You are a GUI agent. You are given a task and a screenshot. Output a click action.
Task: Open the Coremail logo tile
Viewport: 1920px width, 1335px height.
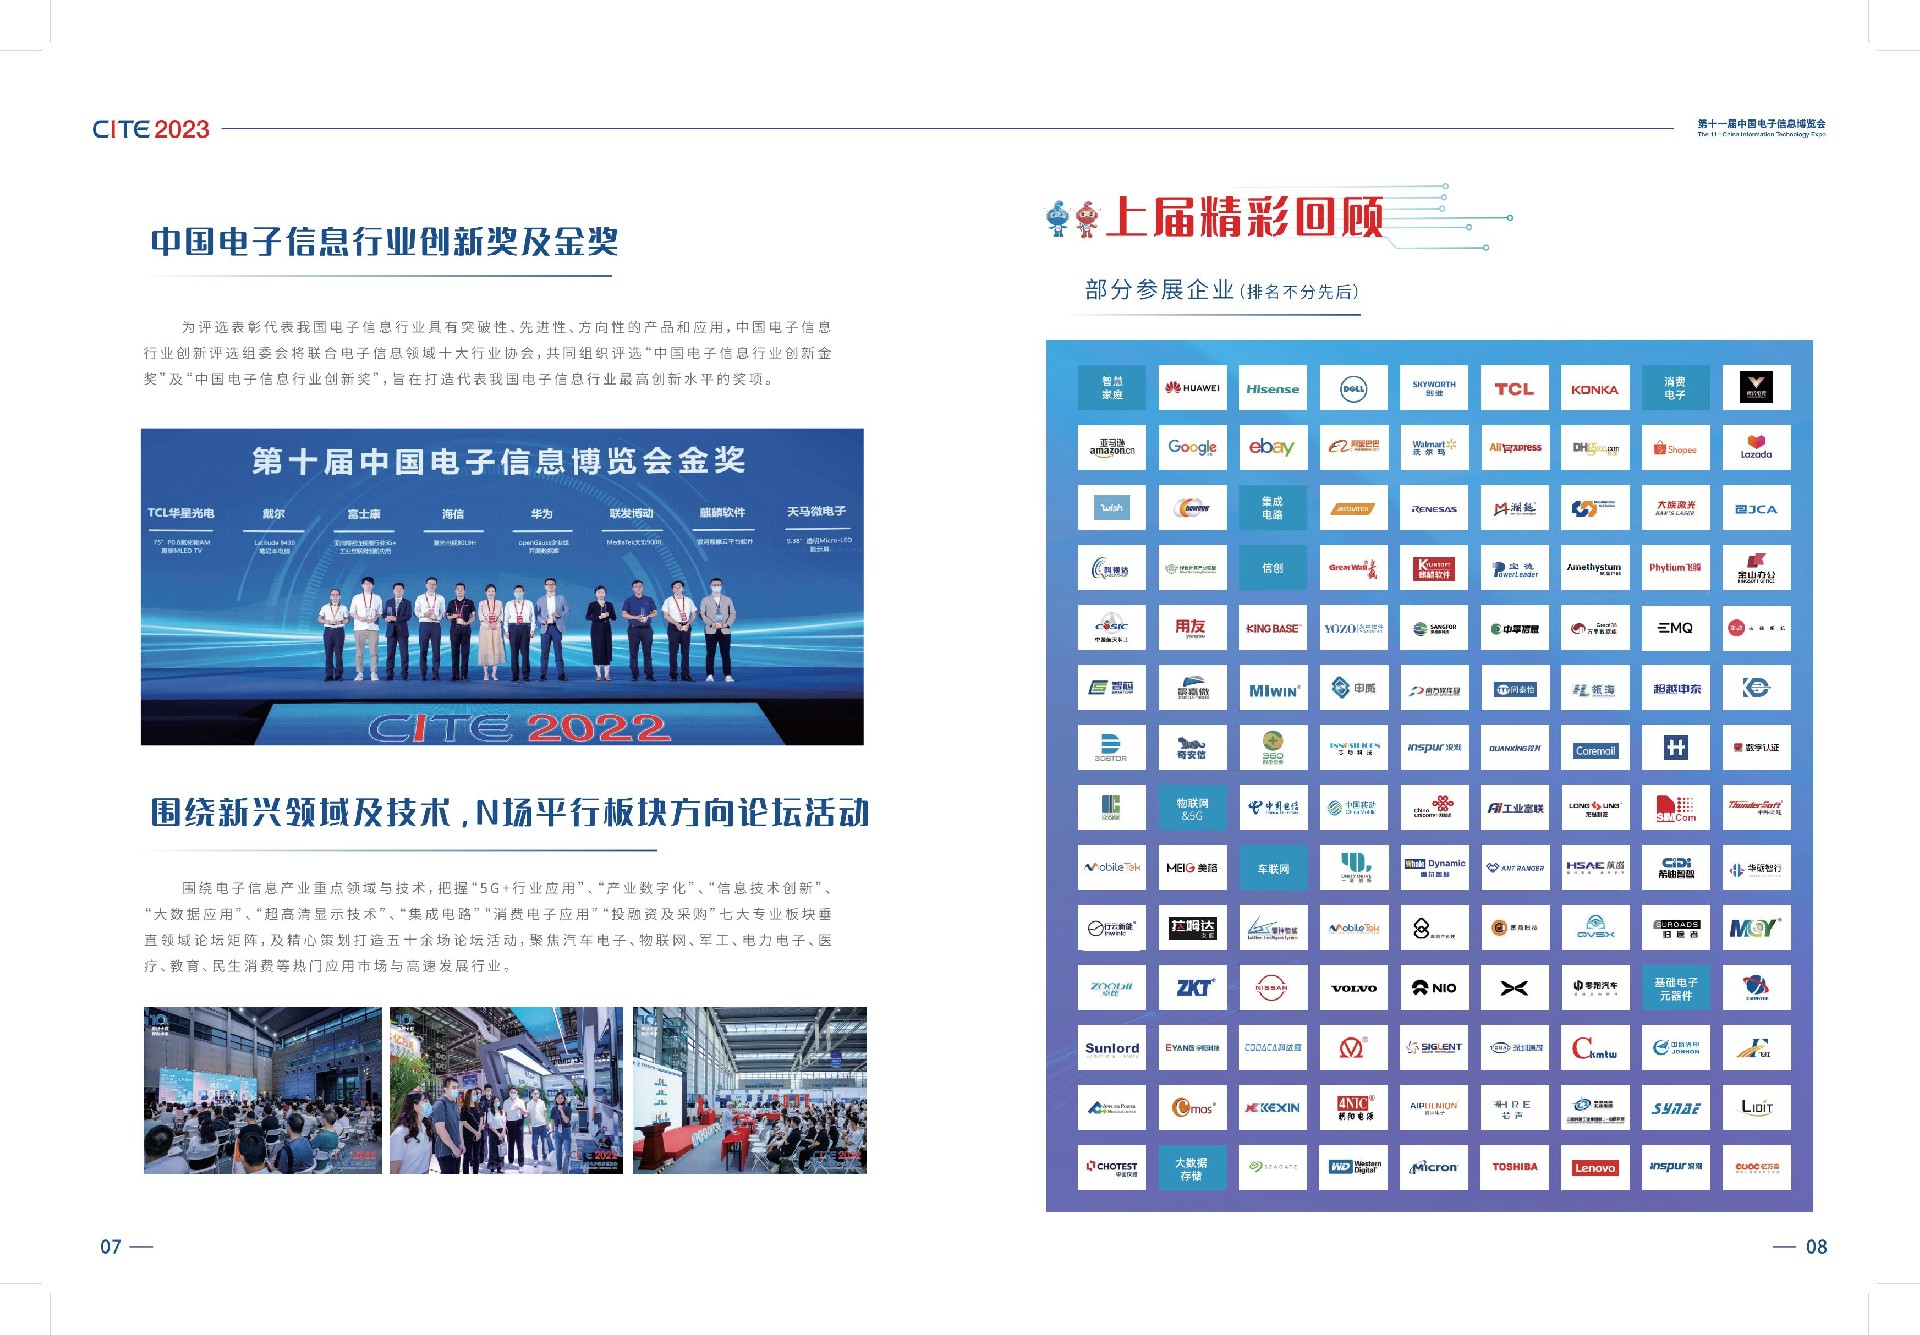(x=1595, y=748)
